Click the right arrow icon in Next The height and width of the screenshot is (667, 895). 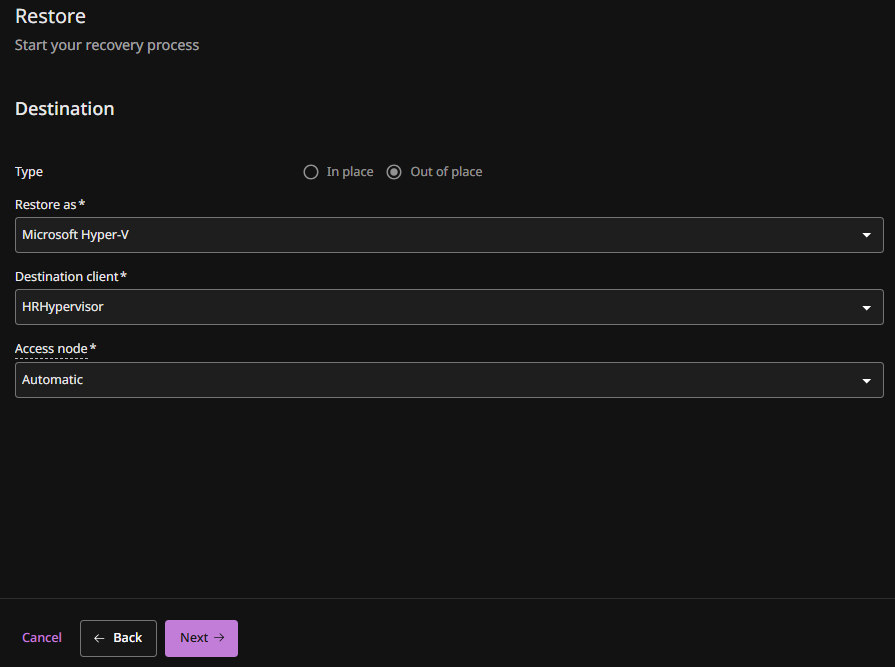[x=219, y=638]
